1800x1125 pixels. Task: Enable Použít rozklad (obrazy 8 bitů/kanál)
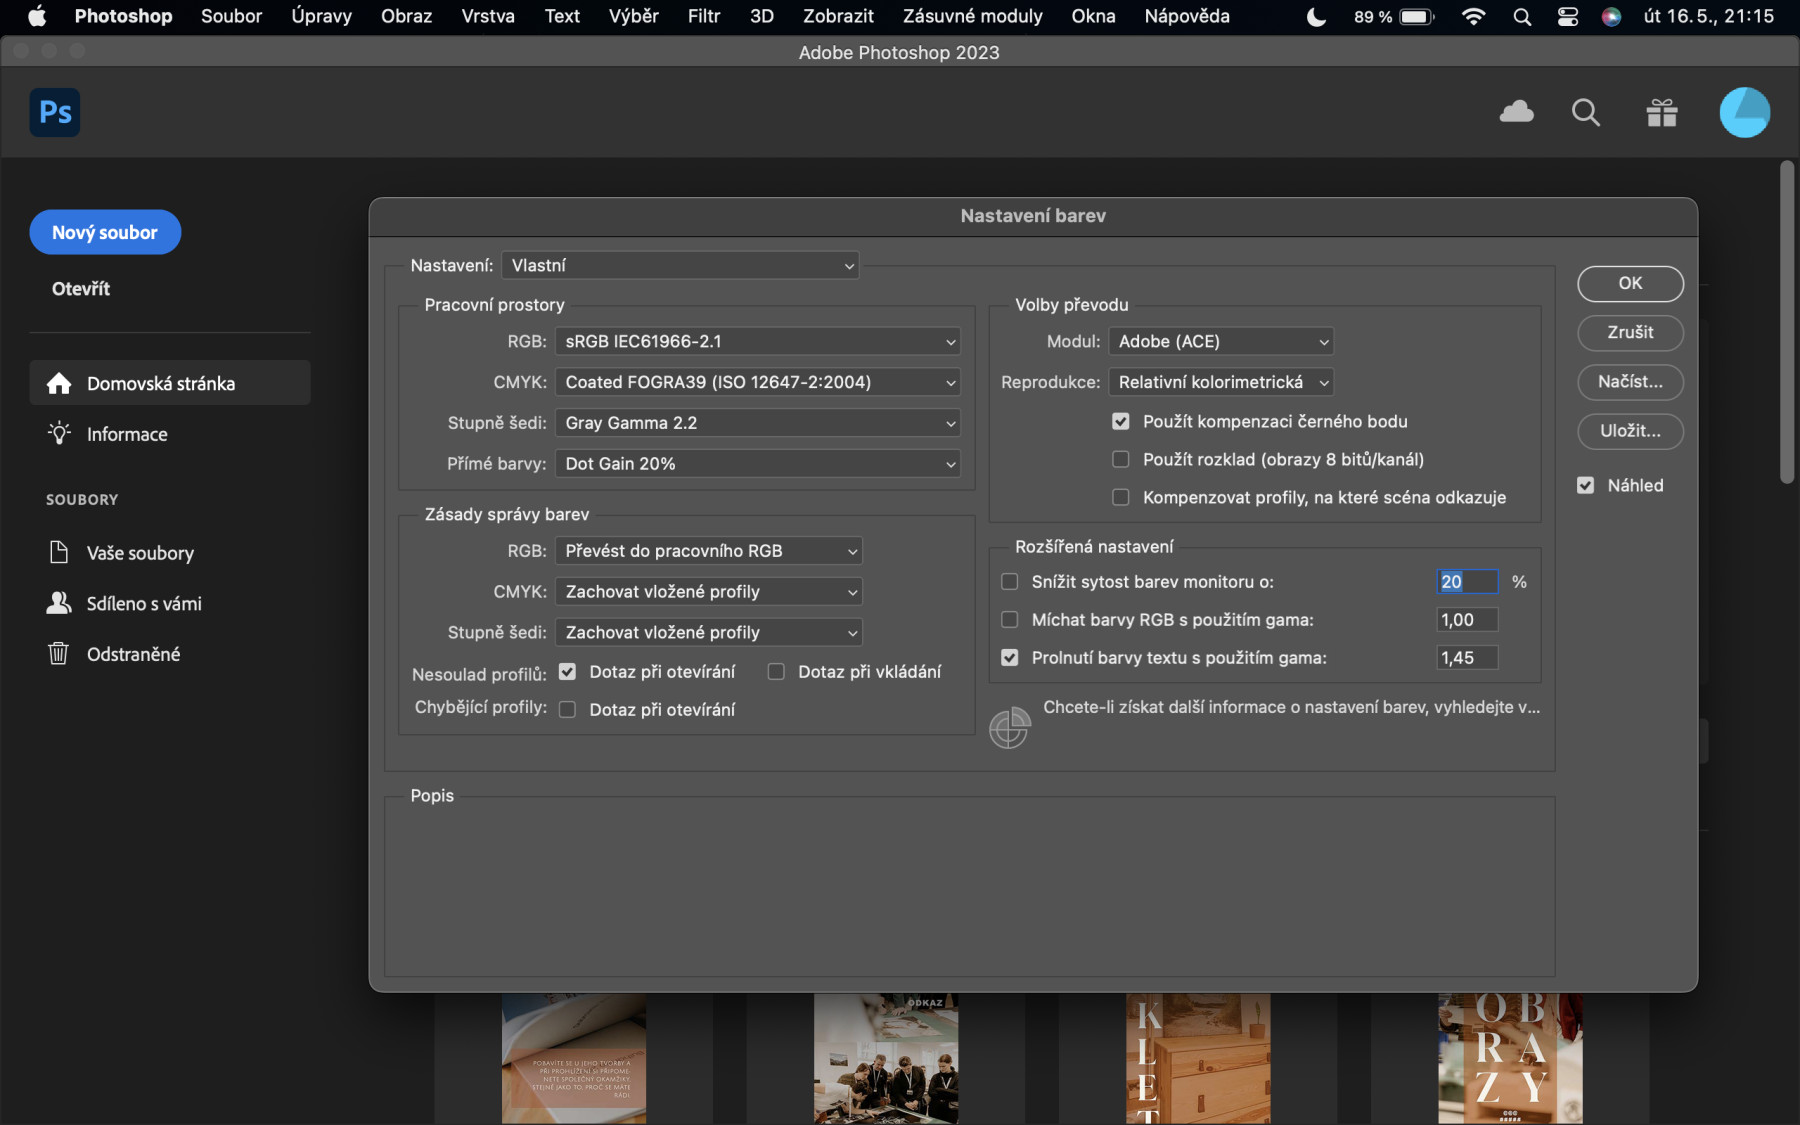[x=1121, y=459]
